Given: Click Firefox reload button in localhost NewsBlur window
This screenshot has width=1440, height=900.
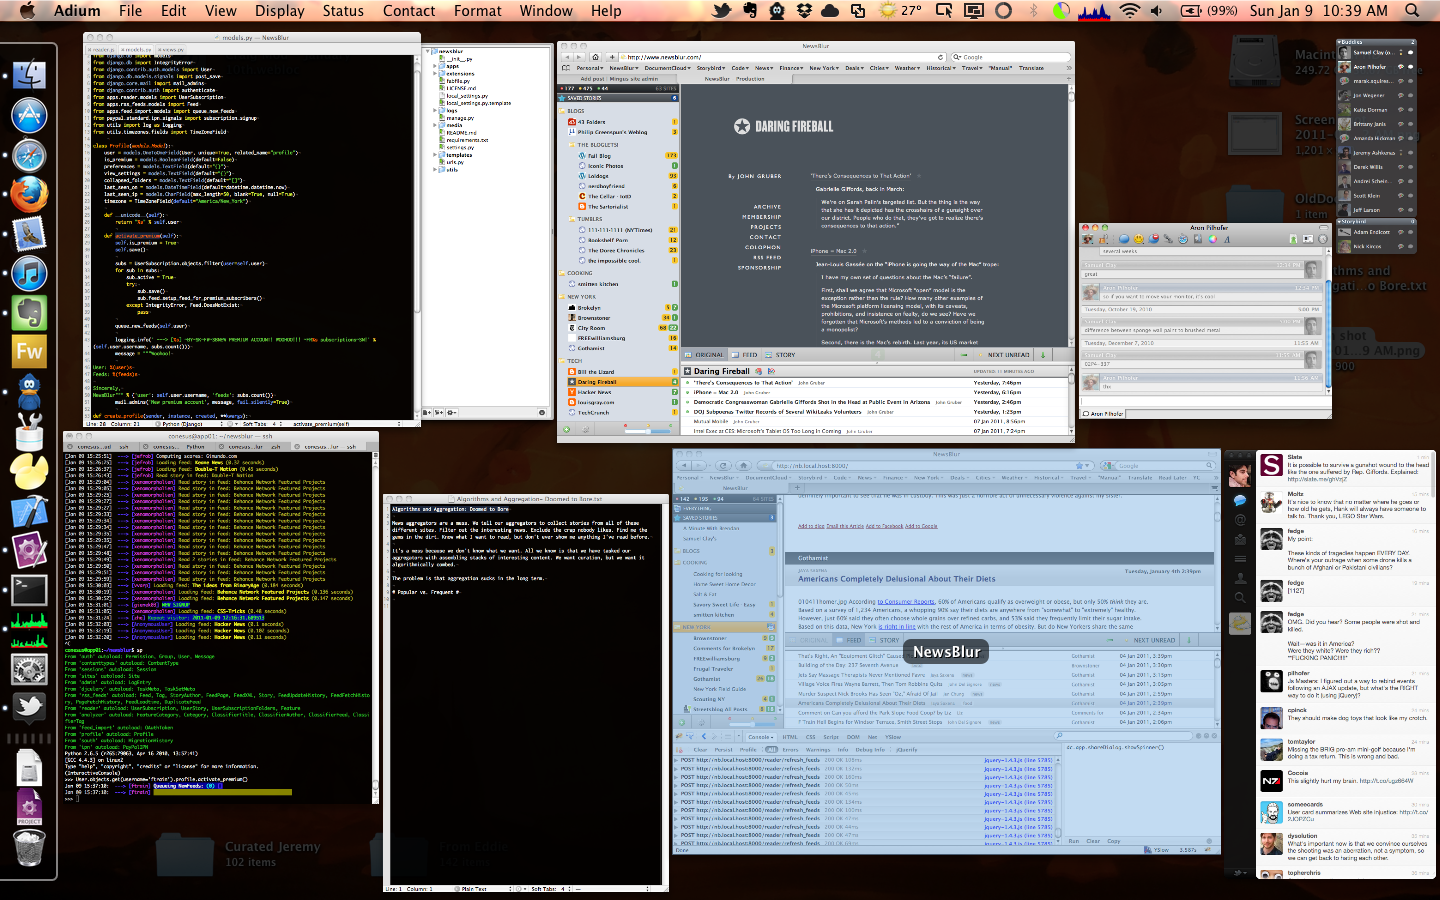Looking at the screenshot, I should [723, 466].
